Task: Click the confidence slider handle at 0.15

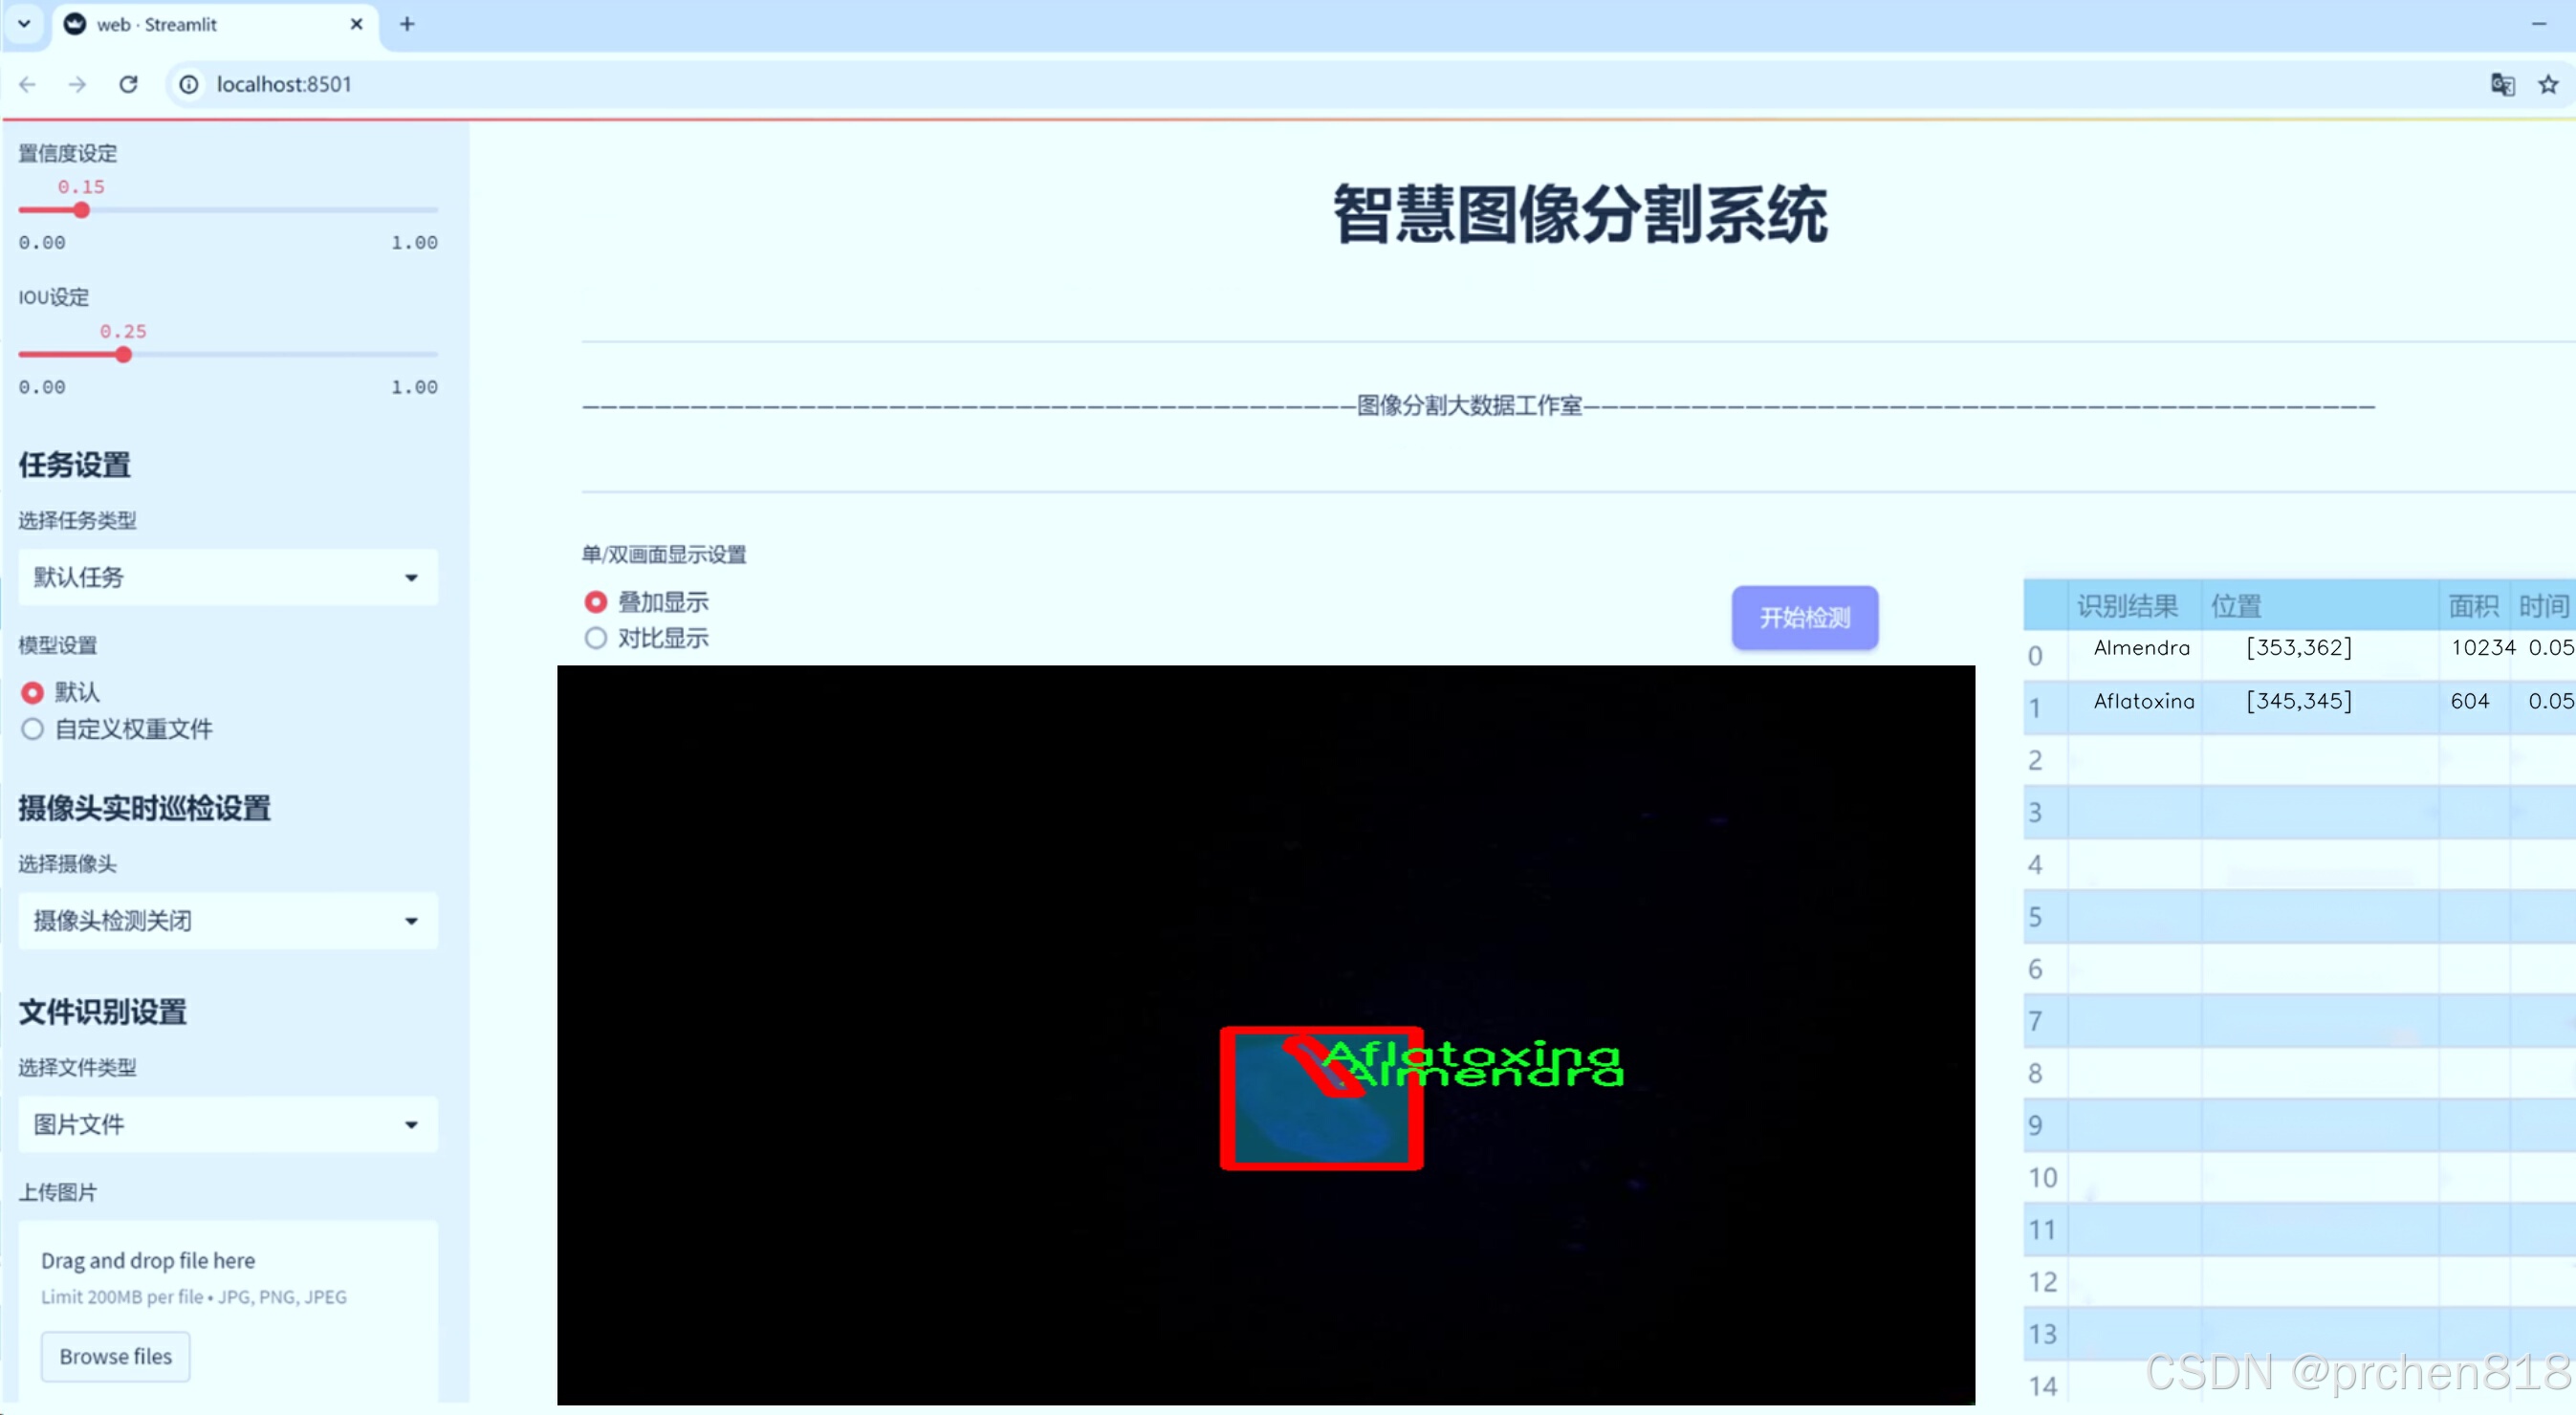Action: pyautogui.click(x=82, y=210)
